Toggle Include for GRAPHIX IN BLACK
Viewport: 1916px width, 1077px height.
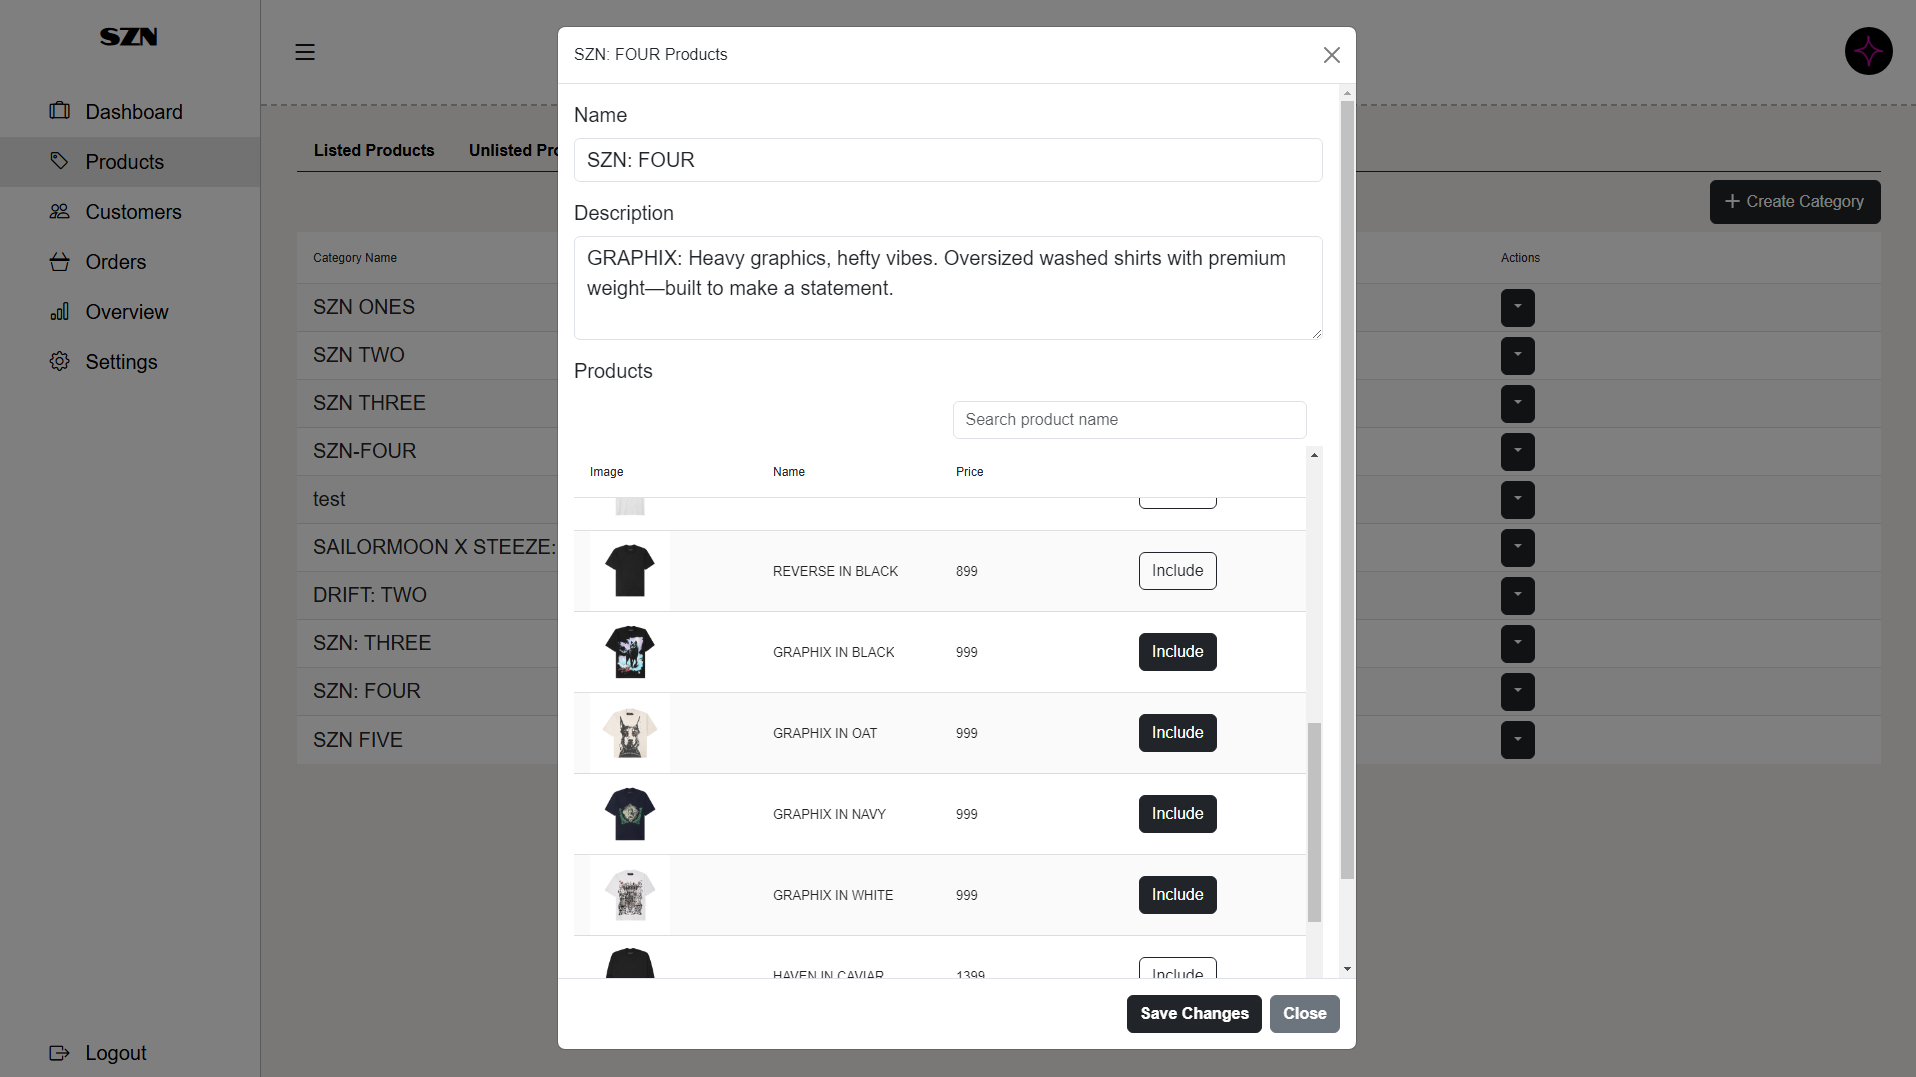point(1177,652)
